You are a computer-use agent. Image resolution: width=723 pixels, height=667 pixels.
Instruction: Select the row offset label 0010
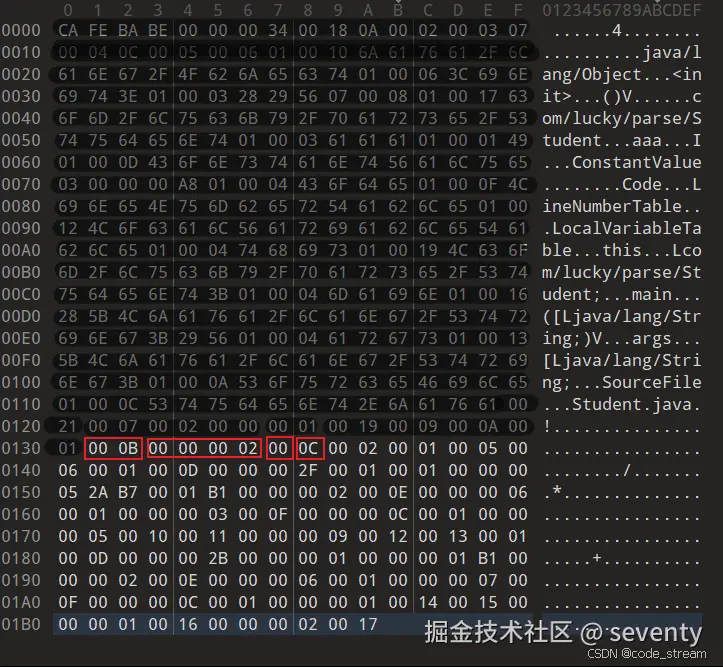click(21, 53)
